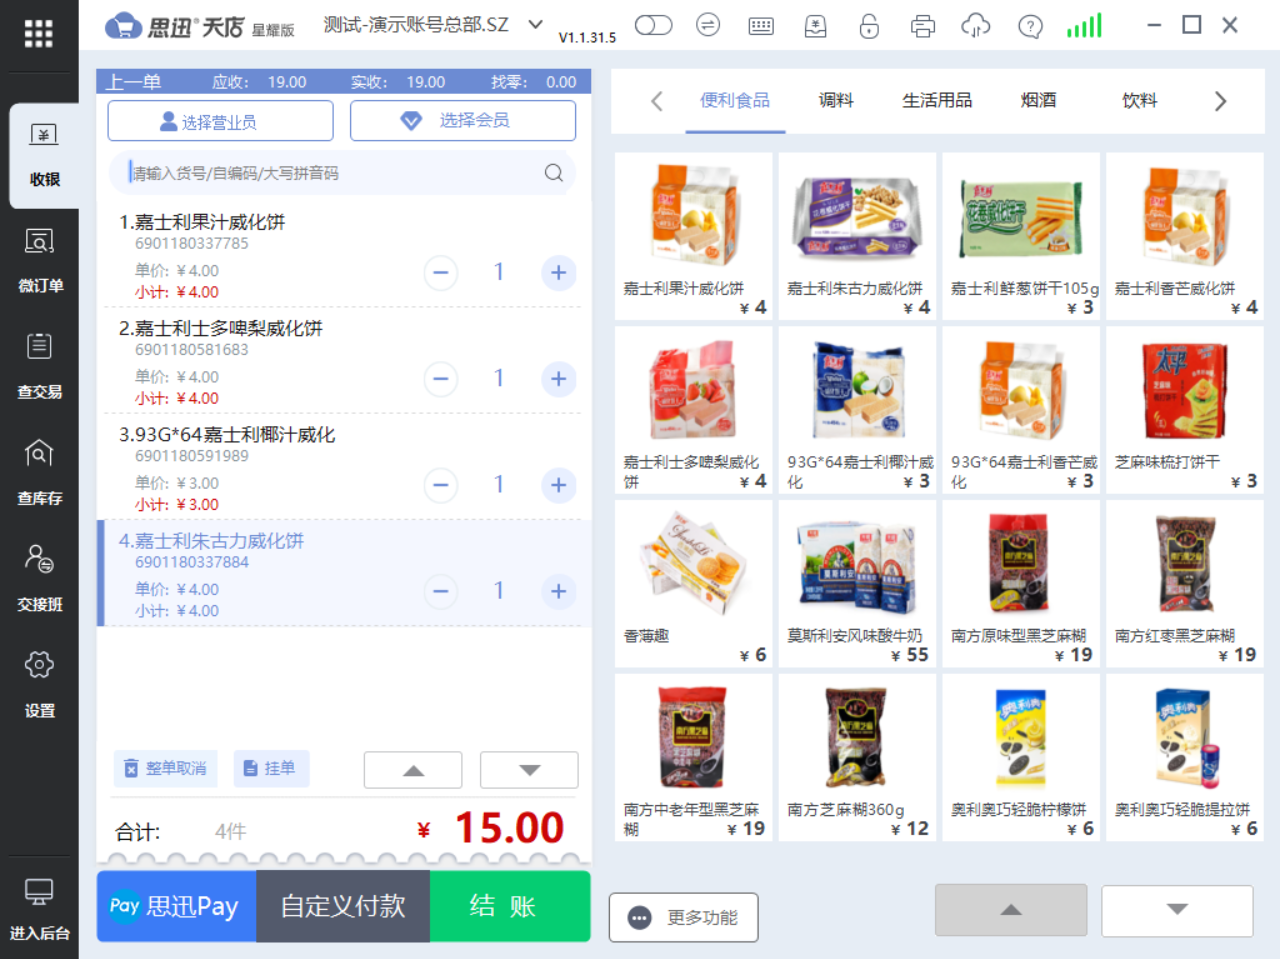The width and height of the screenshot is (1280, 959).
Task: Move the cart list up with arrow
Action: click(x=413, y=770)
